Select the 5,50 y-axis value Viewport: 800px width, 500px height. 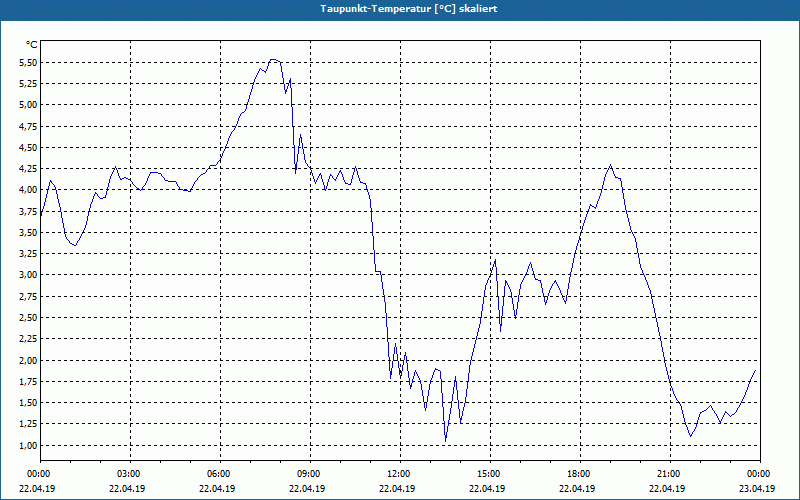click(28, 62)
